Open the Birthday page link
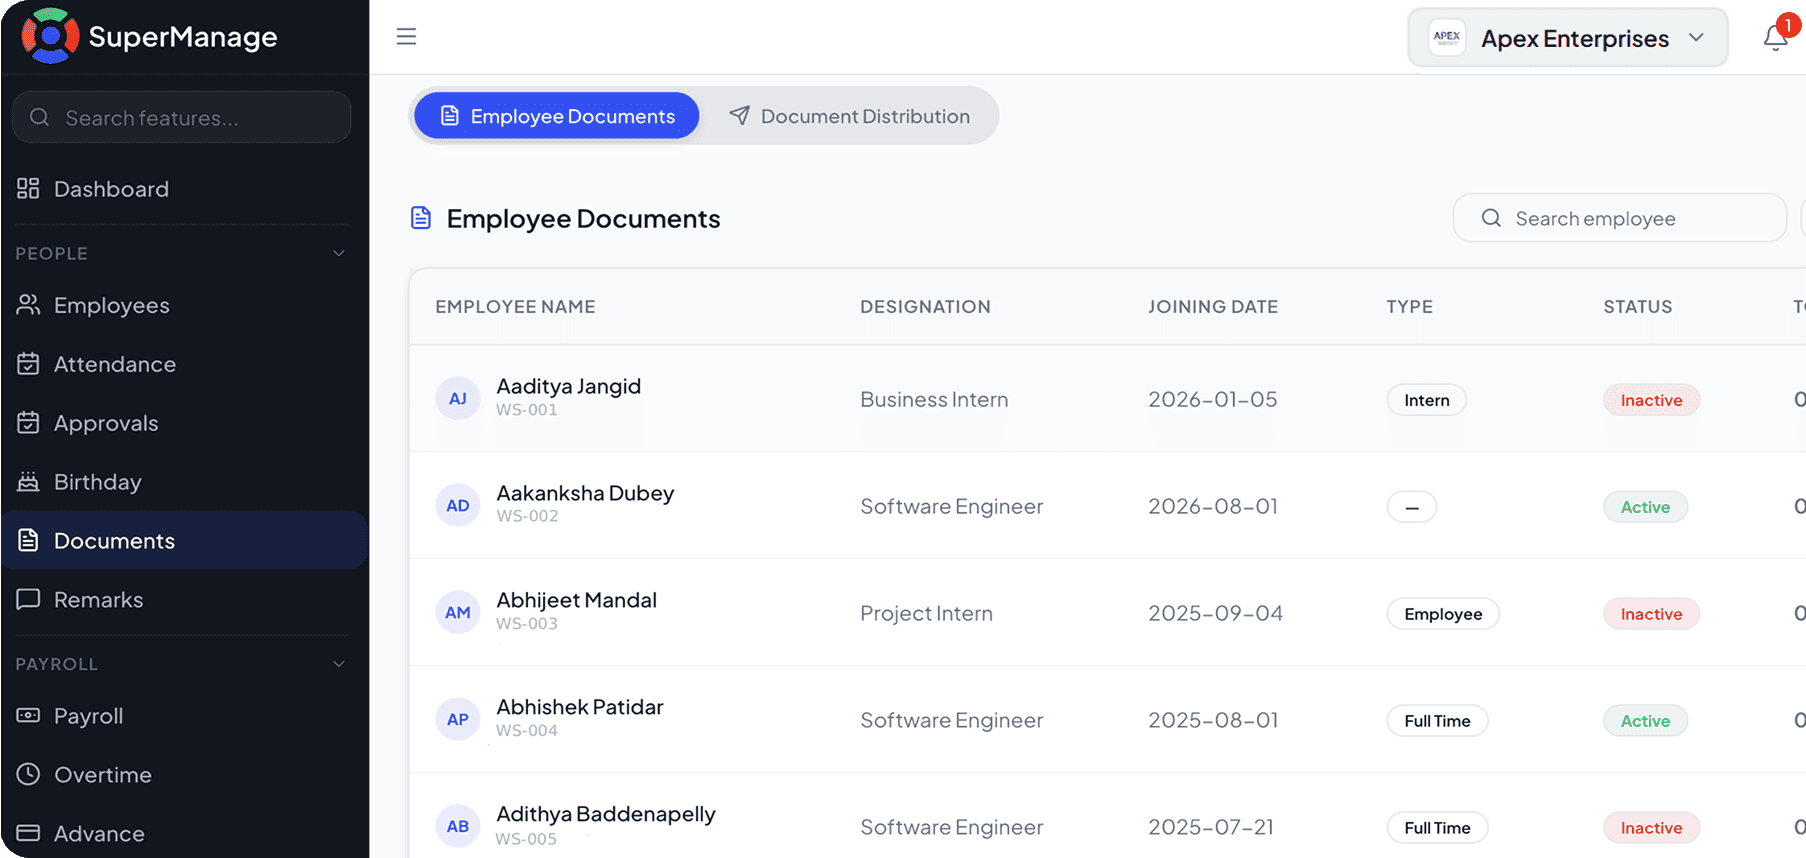 (x=184, y=482)
